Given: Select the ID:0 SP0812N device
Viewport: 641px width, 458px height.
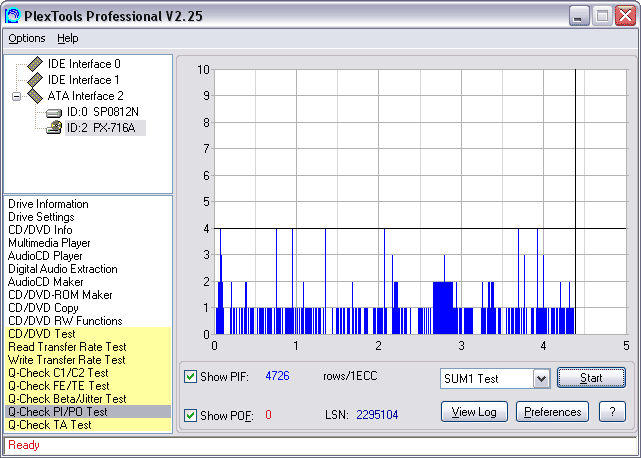Looking at the screenshot, I should (103, 112).
